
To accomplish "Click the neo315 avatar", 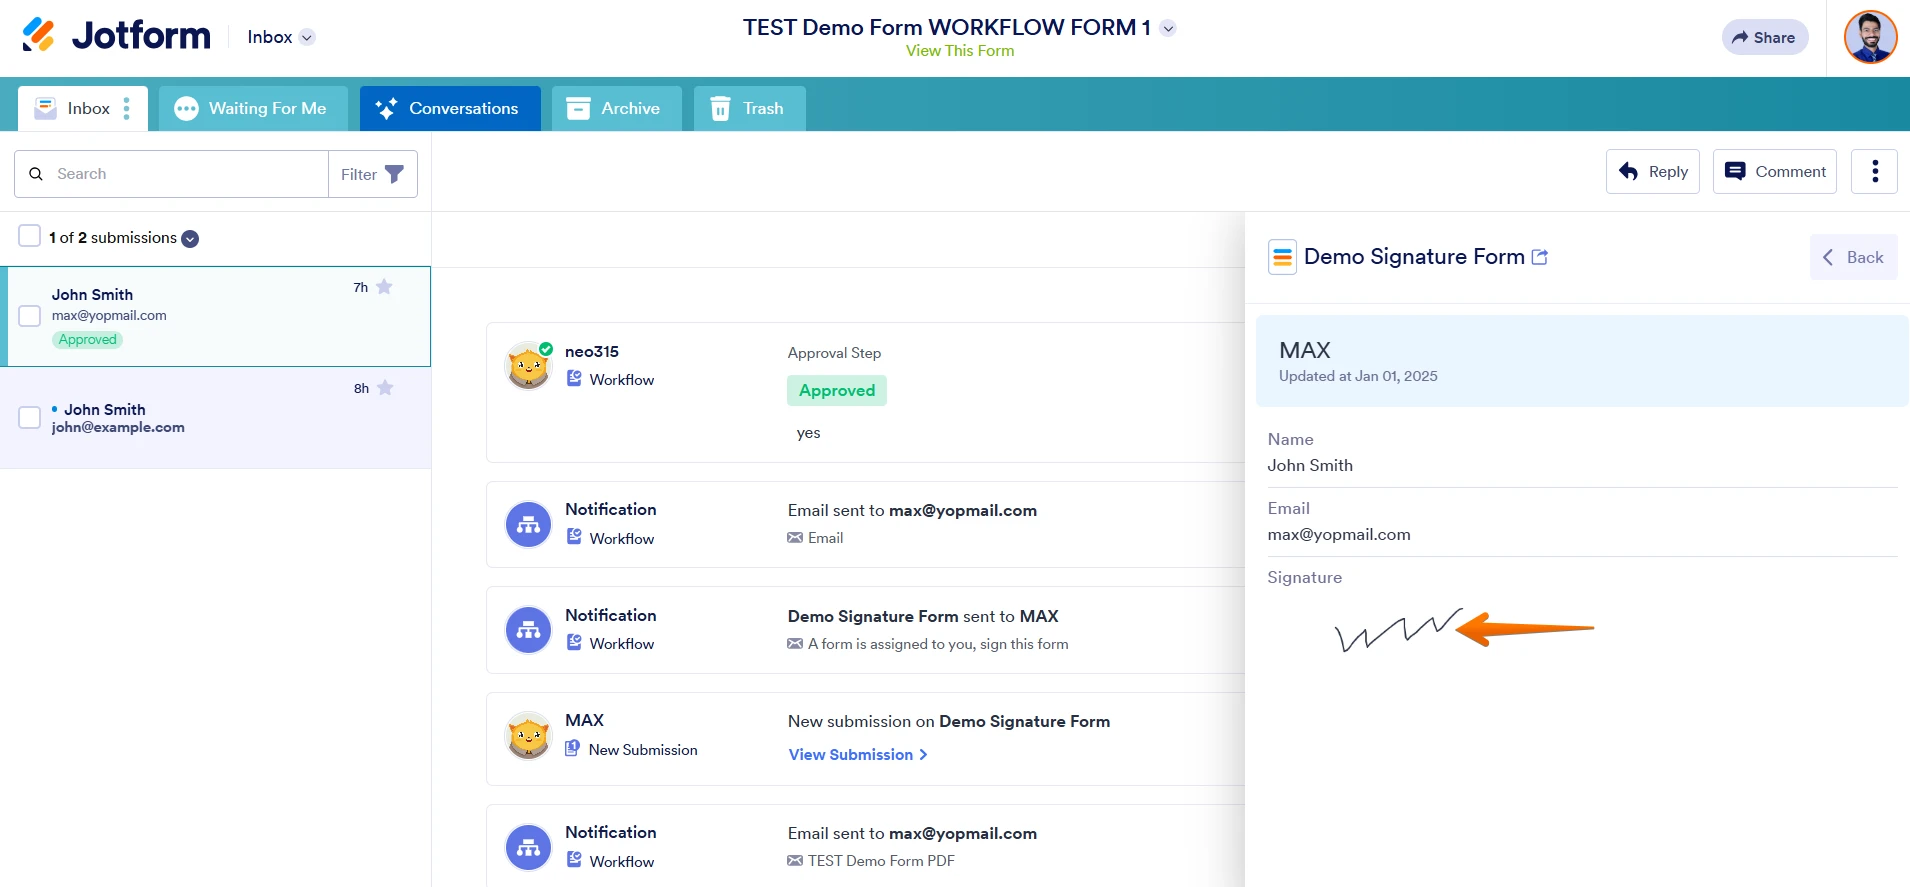I will 528,366.
